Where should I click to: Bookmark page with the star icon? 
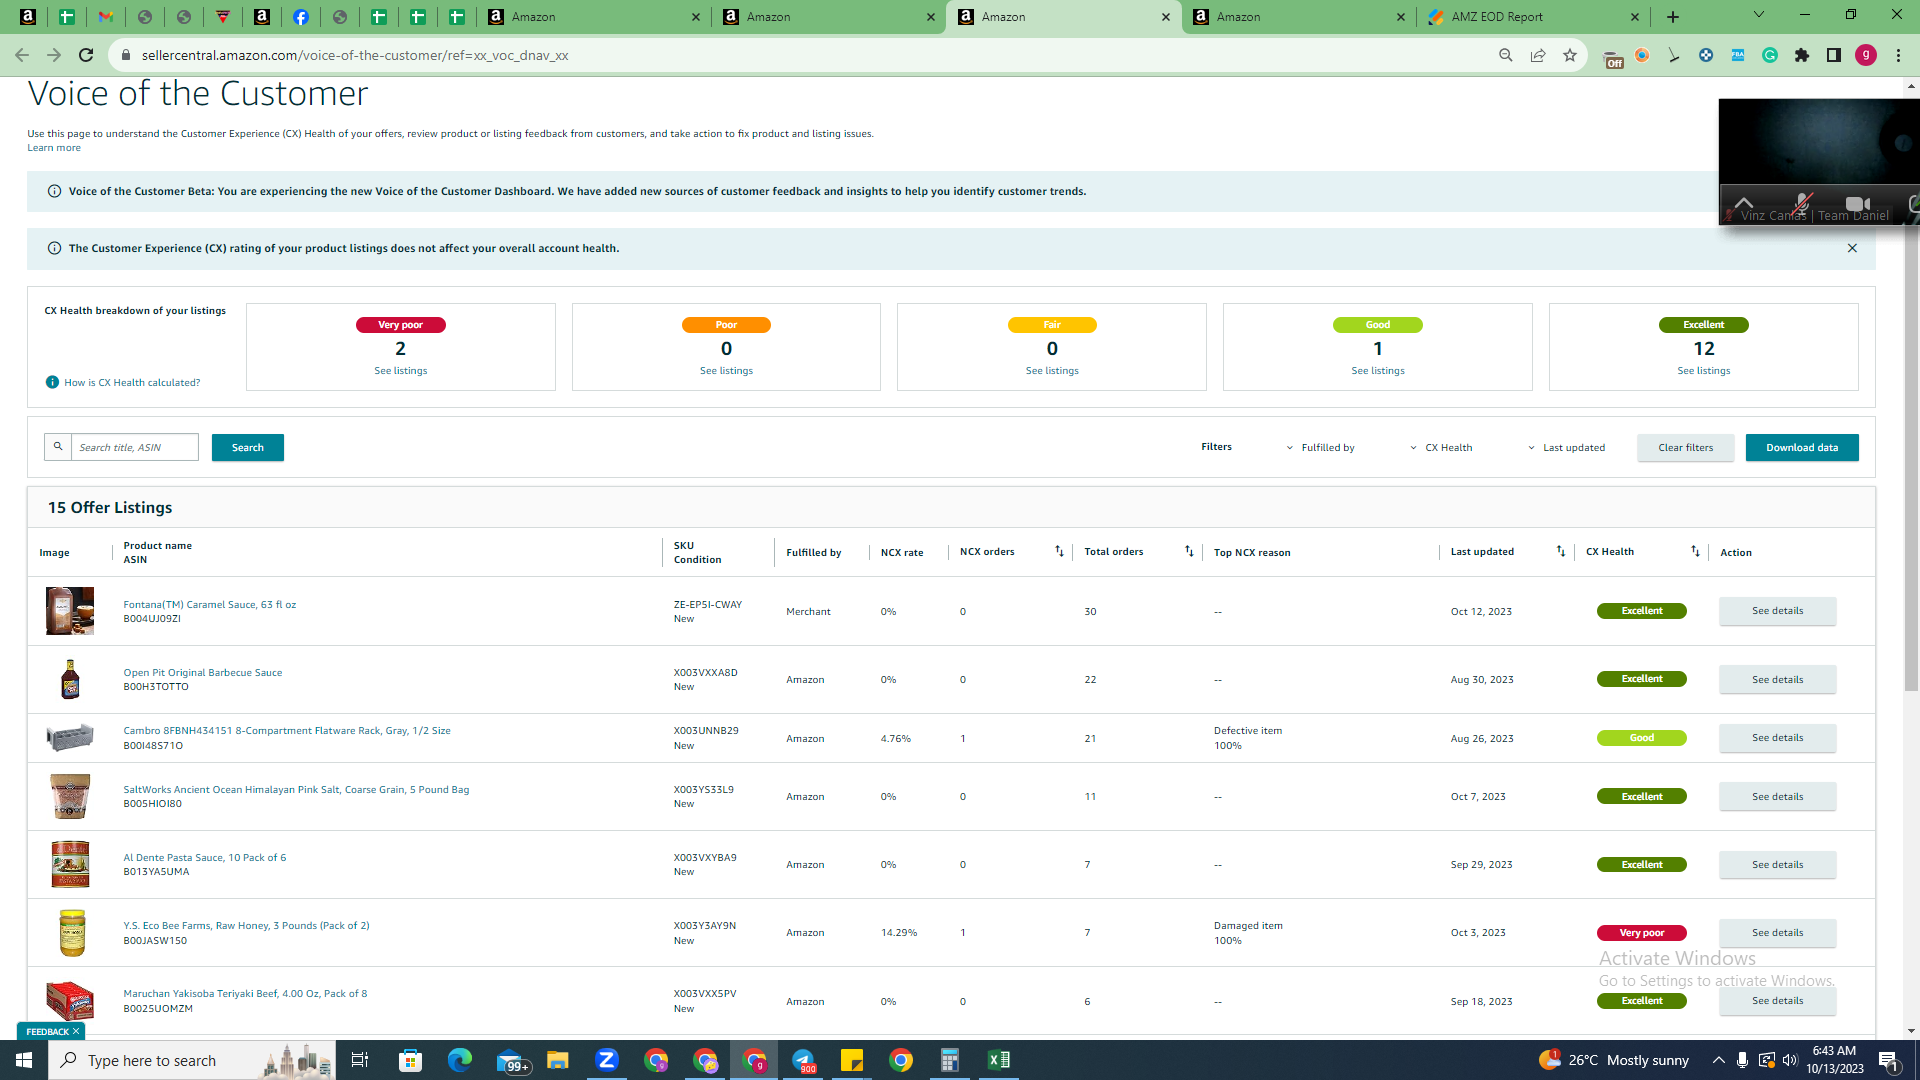pos(1570,55)
